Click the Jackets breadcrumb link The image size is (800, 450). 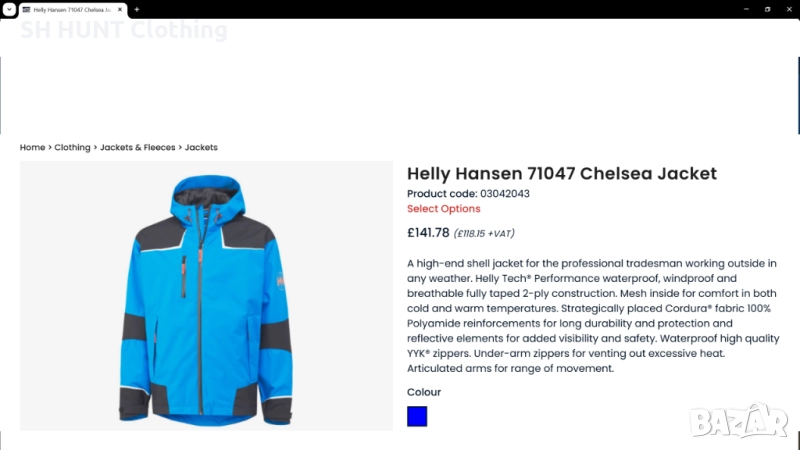[201, 147]
